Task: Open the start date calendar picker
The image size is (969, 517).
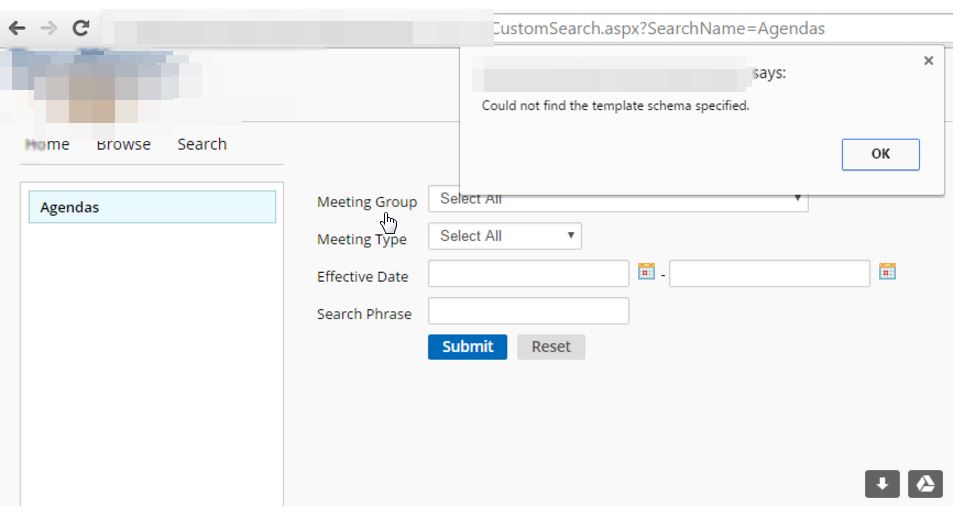Action: (646, 272)
